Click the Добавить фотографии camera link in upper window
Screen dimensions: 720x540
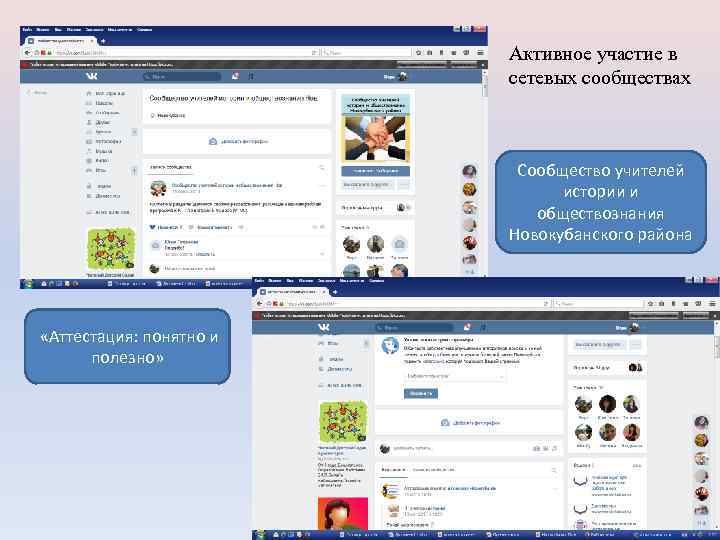click(238, 141)
